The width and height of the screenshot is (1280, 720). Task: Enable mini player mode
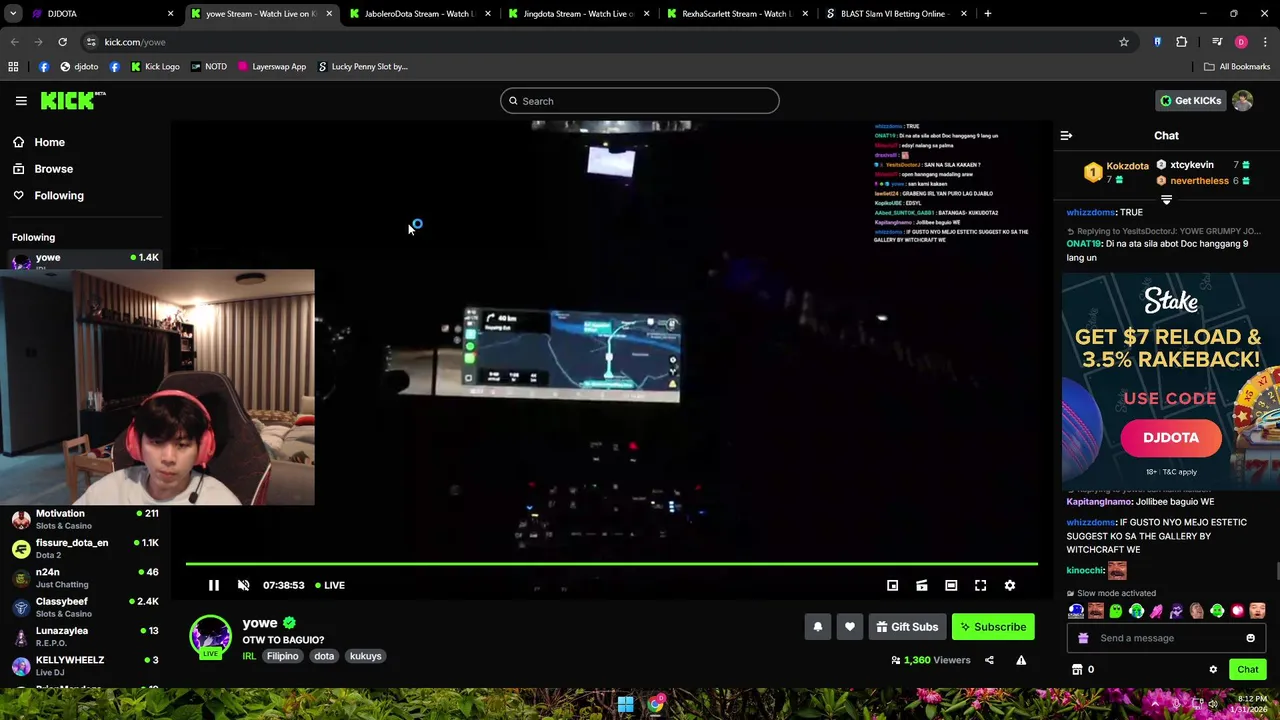[x=892, y=586]
